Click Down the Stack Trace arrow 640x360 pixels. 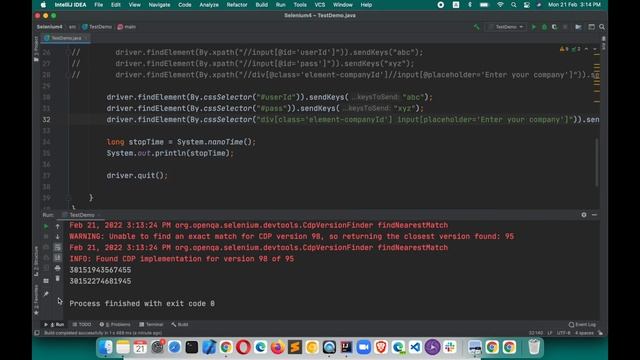pyautogui.click(x=58, y=236)
